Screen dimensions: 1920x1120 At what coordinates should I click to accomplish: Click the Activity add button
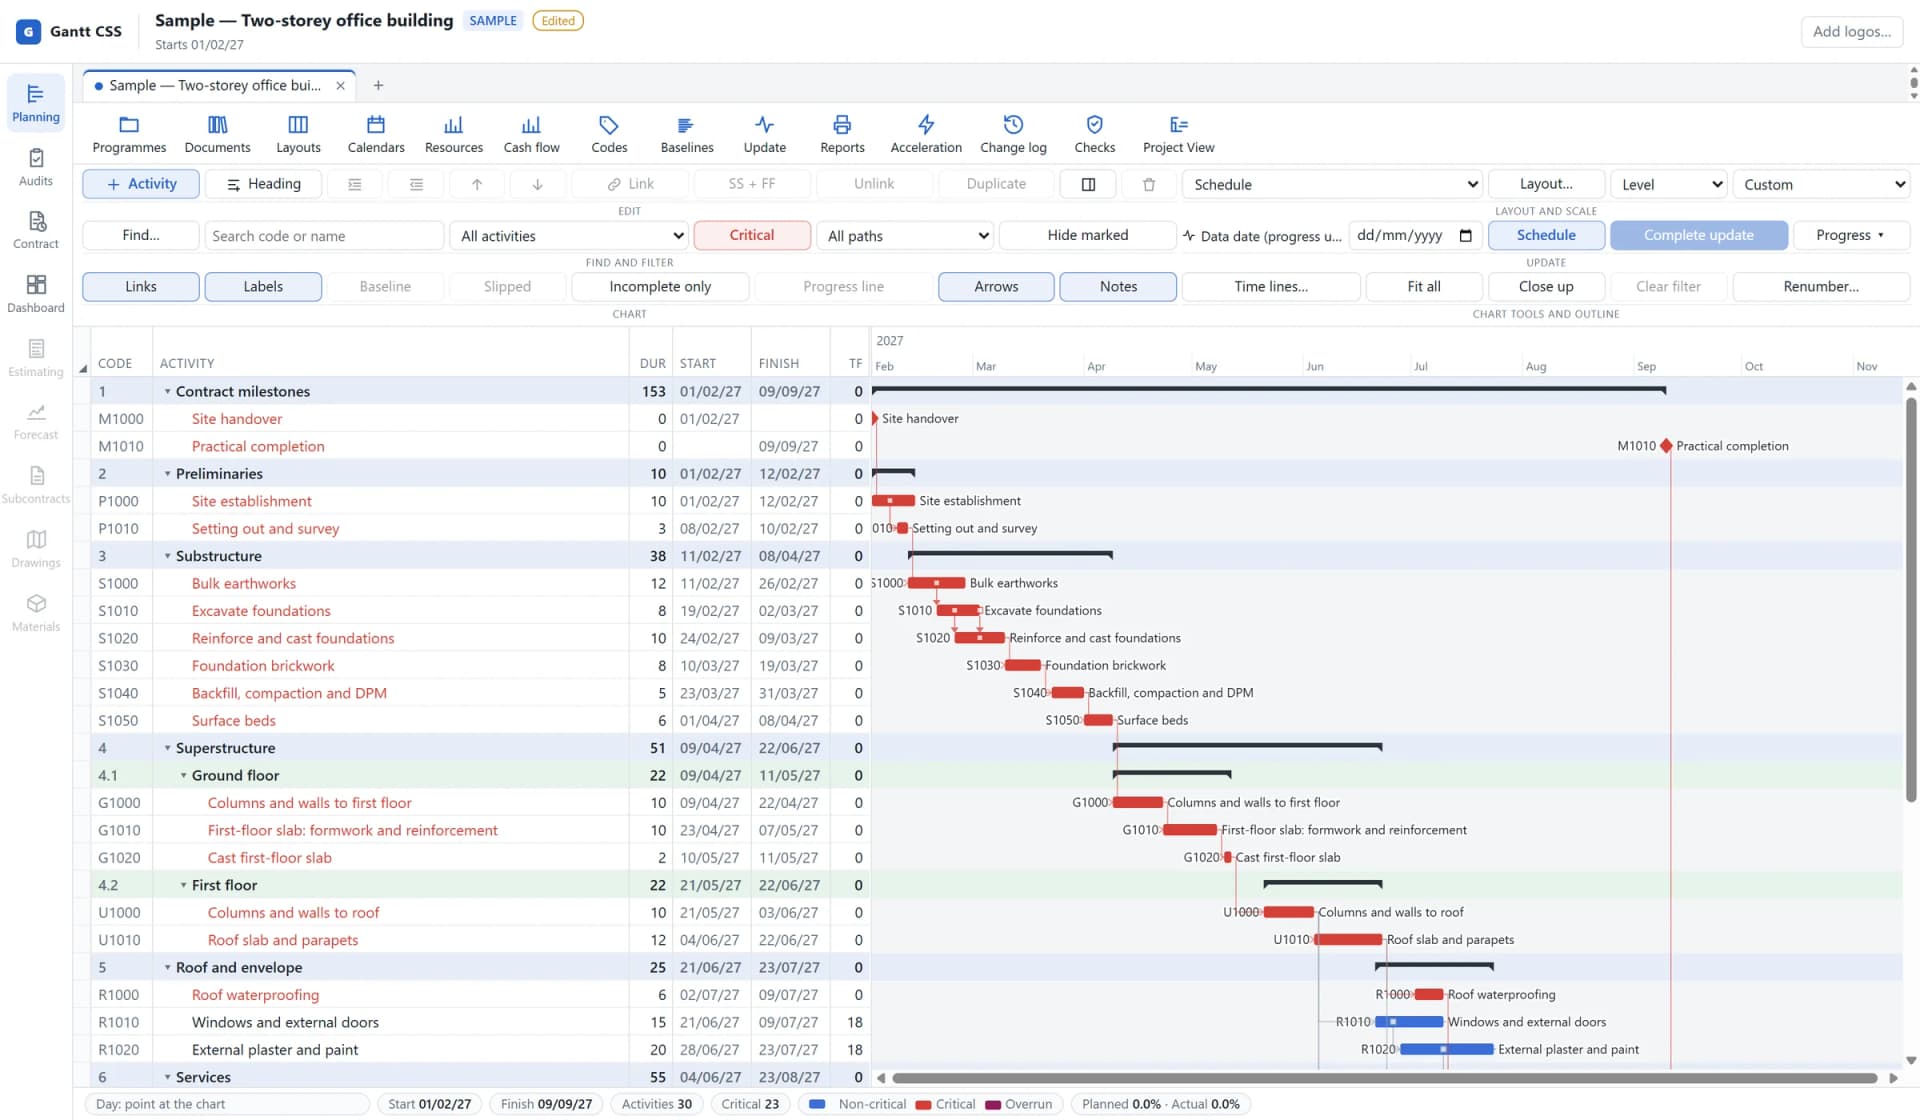click(x=141, y=184)
